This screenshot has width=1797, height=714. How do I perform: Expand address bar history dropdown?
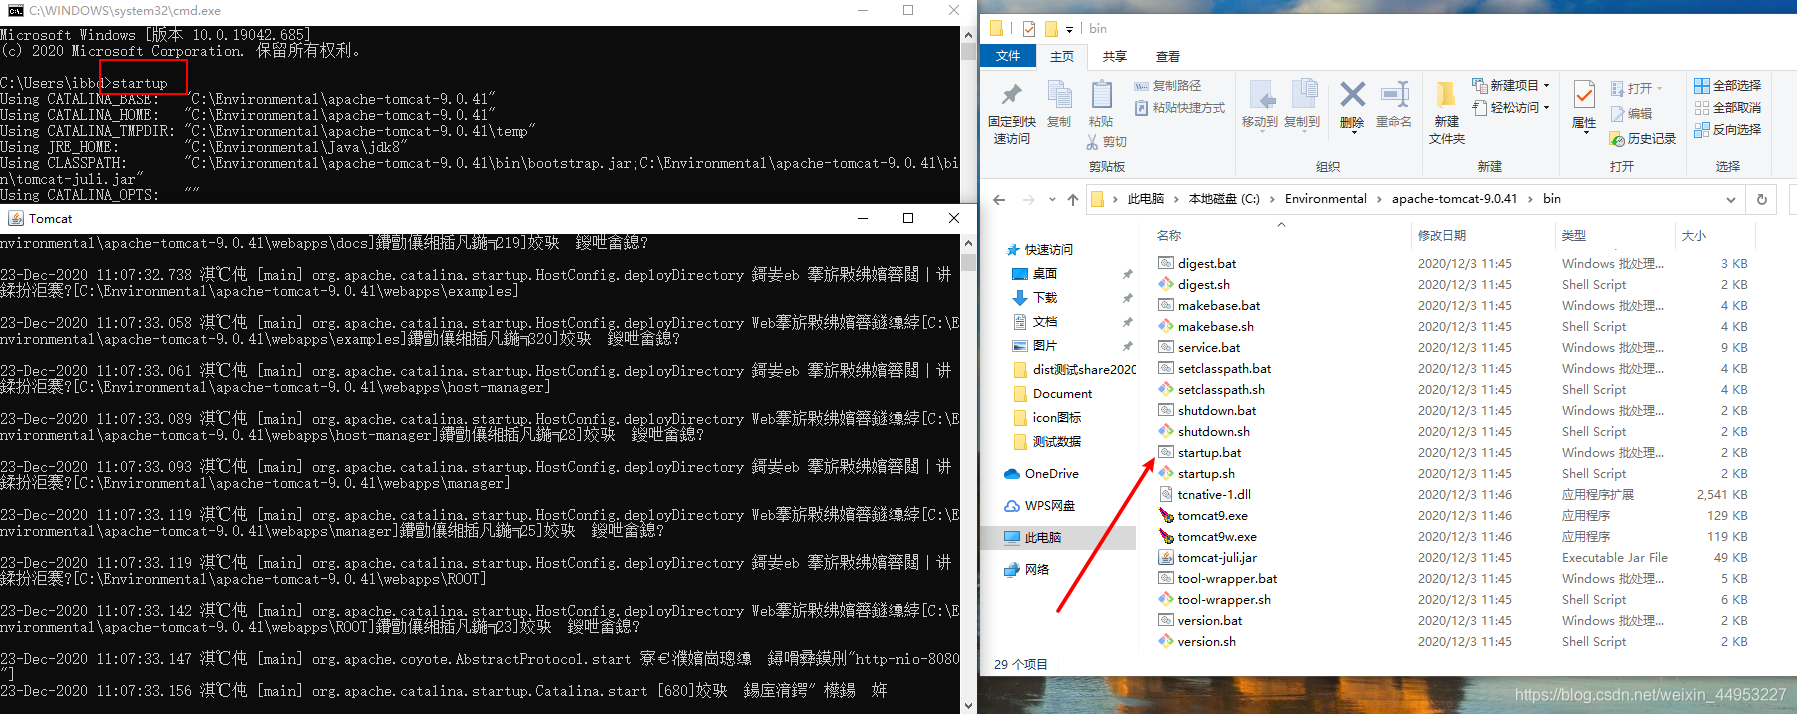pyautogui.click(x=1731, y=199)
